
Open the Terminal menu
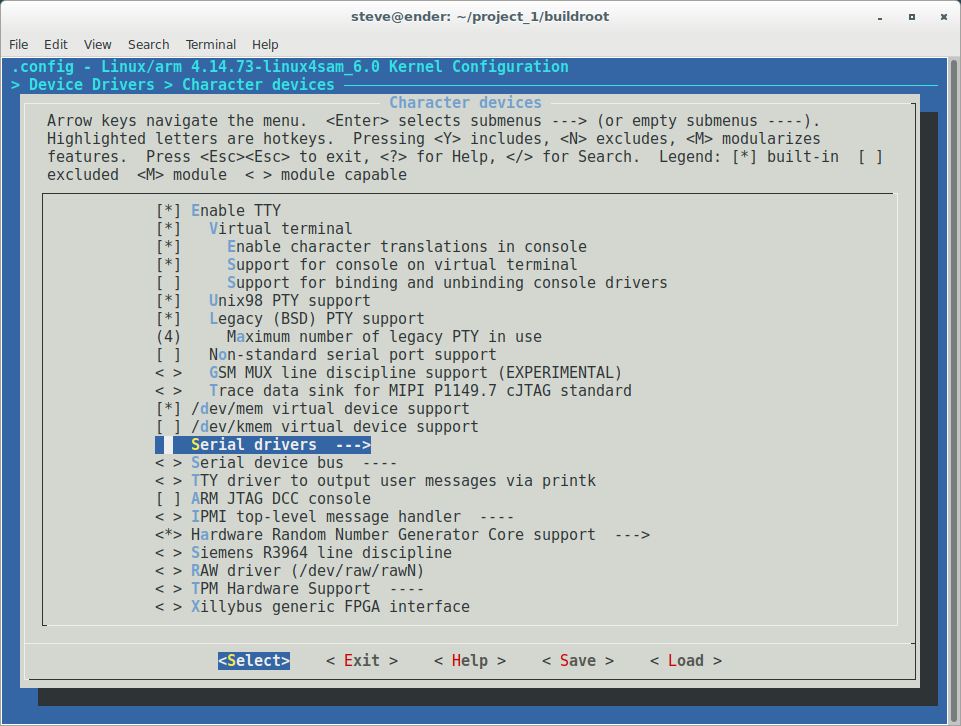click(210, 44)
